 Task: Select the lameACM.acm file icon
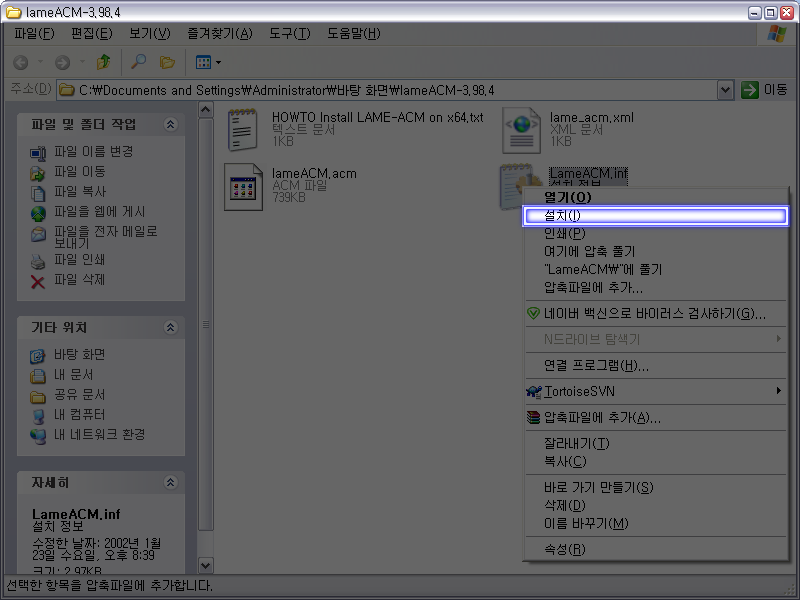[243, 187]
